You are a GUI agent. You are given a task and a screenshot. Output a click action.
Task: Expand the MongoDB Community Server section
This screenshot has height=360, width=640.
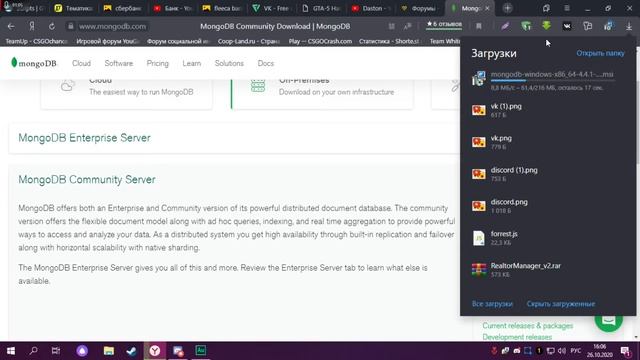point(87,180)
